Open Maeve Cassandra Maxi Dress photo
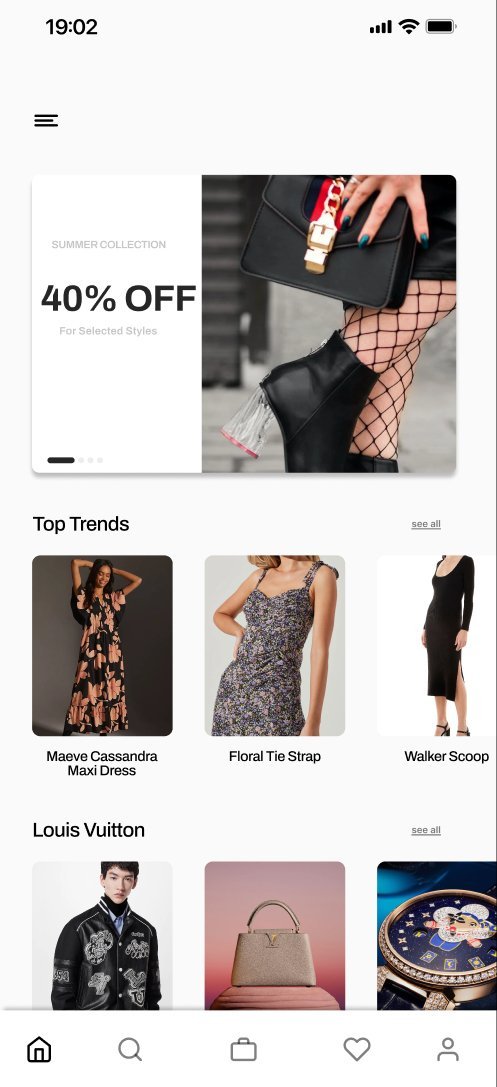497x1087 pixels. click(102, 645)
